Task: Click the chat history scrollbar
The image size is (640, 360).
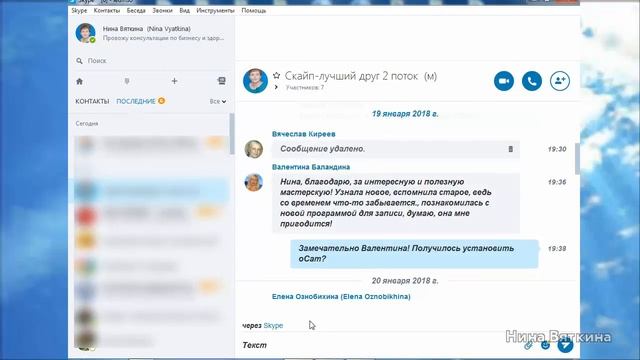Action: [x=577, y=158]
